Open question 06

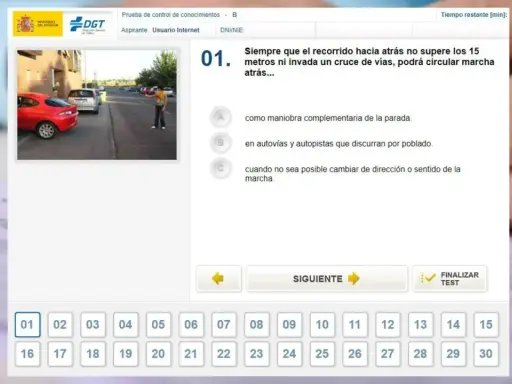pos(191,324)
